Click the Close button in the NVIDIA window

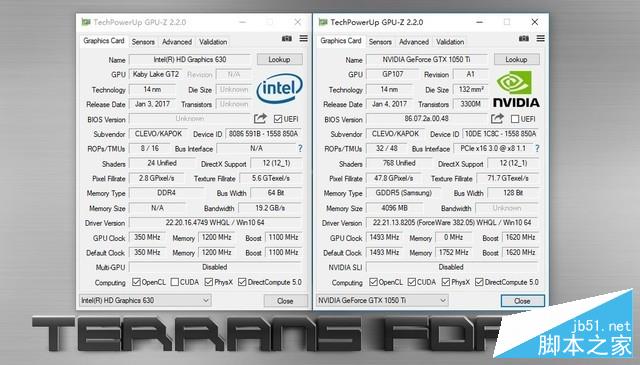522,301
